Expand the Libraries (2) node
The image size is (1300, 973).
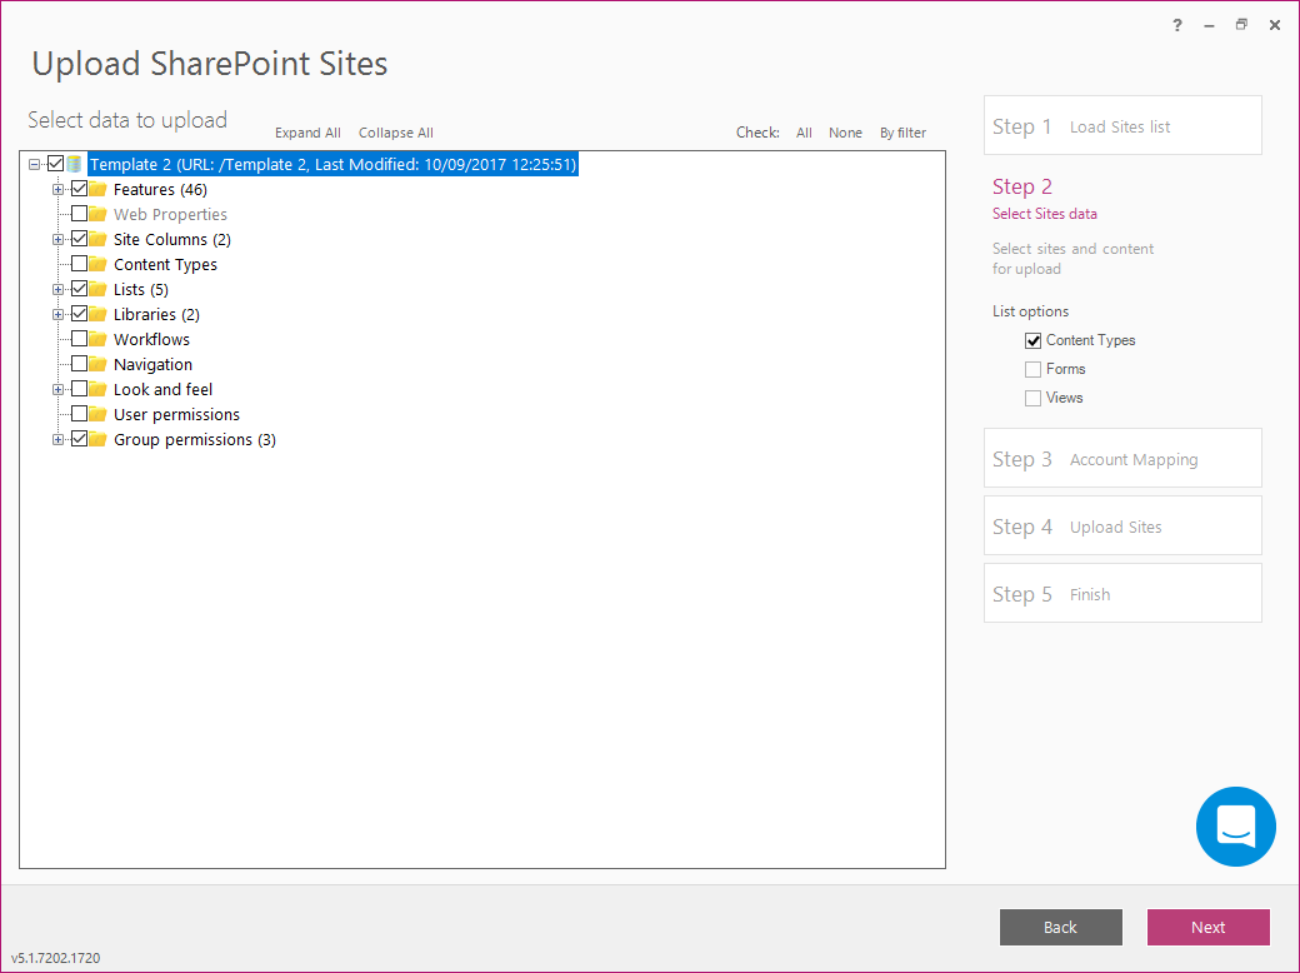(x=58, y=314)
